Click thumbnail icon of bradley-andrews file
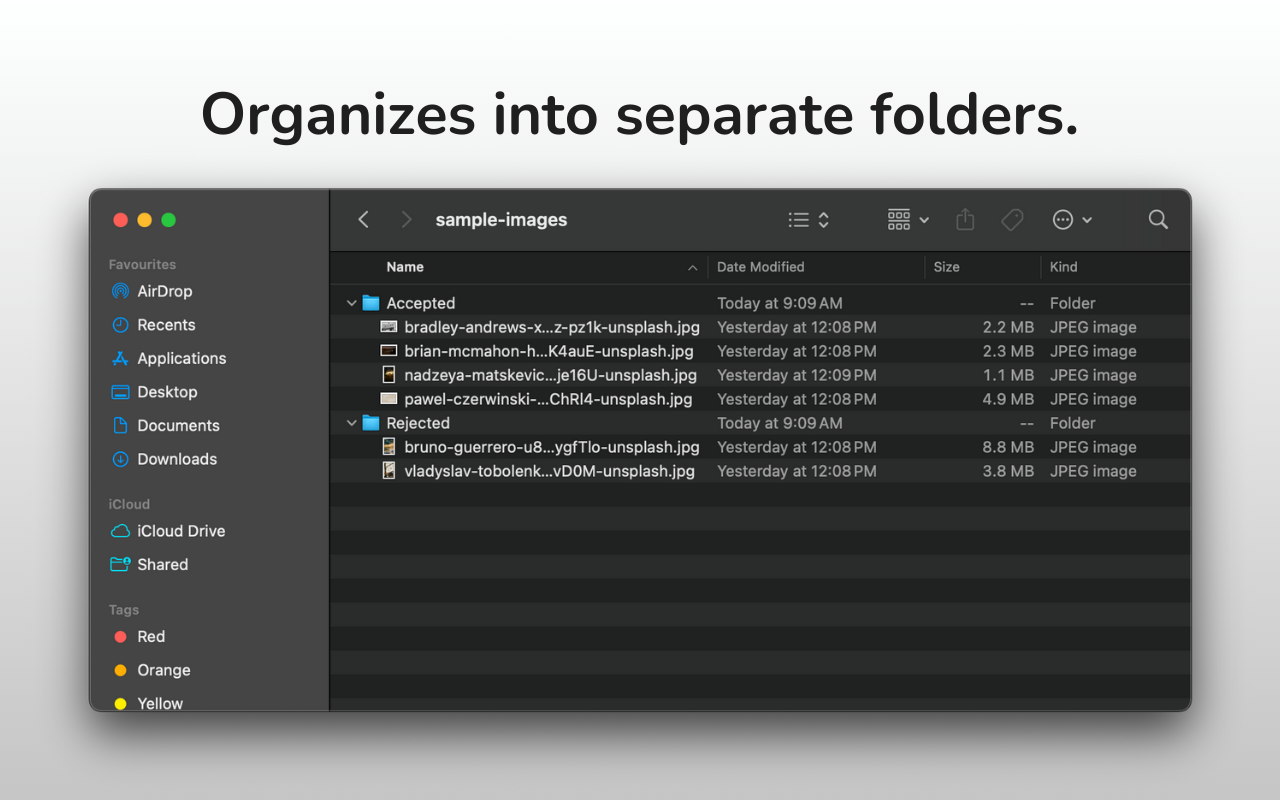 (389, 327)
